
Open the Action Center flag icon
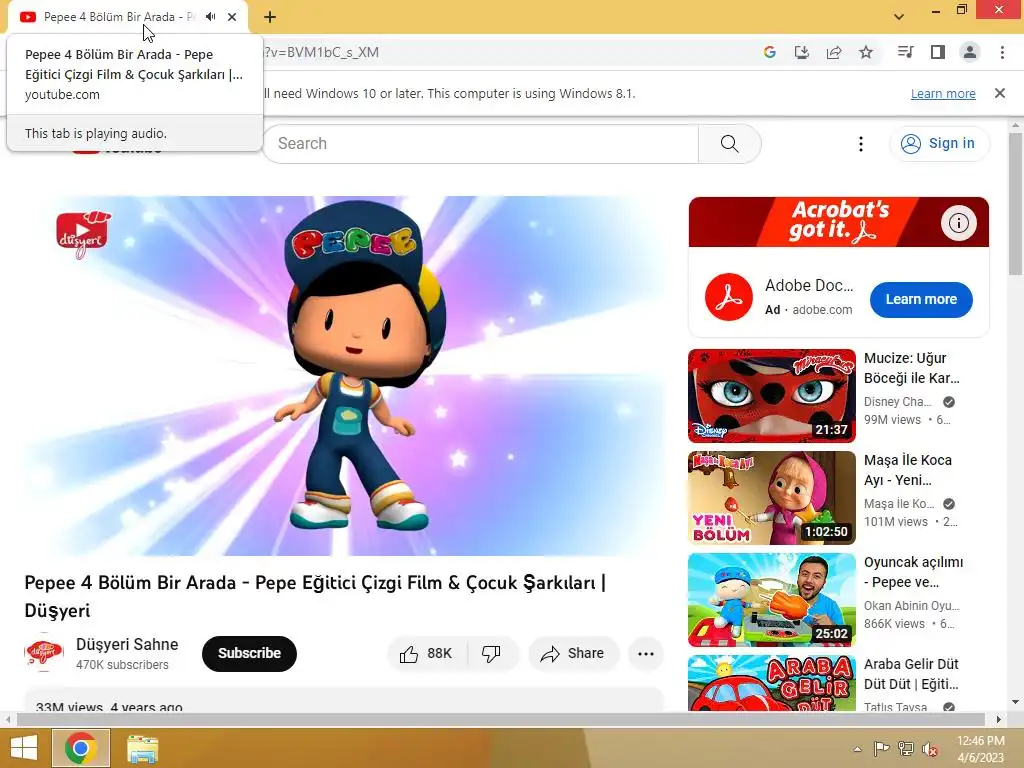[x=881, y=748]
